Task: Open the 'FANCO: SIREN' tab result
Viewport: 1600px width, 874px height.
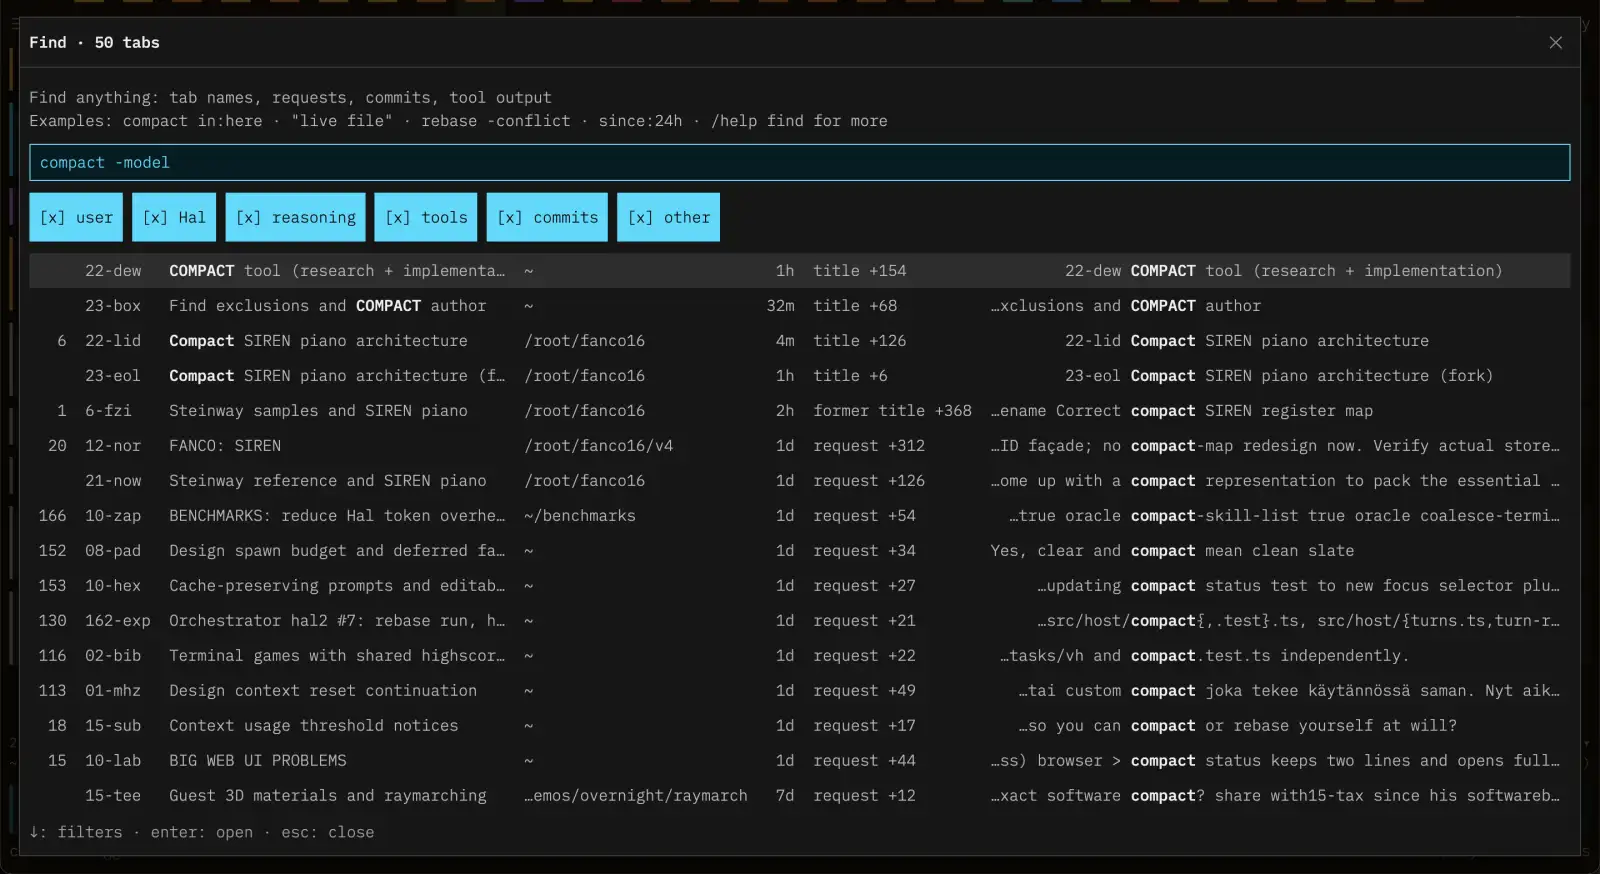Action: [799, 446]
